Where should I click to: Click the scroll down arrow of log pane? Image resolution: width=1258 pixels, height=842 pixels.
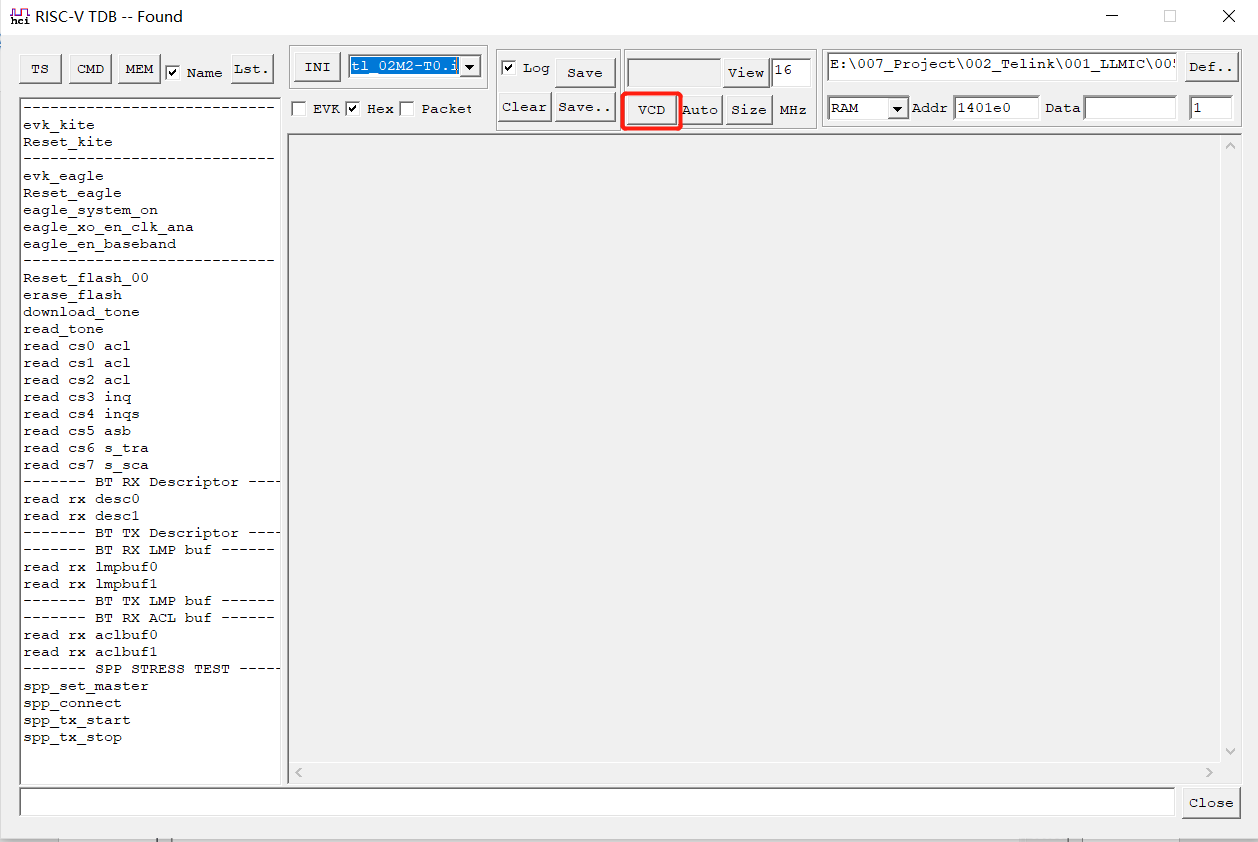(1231, 752)
